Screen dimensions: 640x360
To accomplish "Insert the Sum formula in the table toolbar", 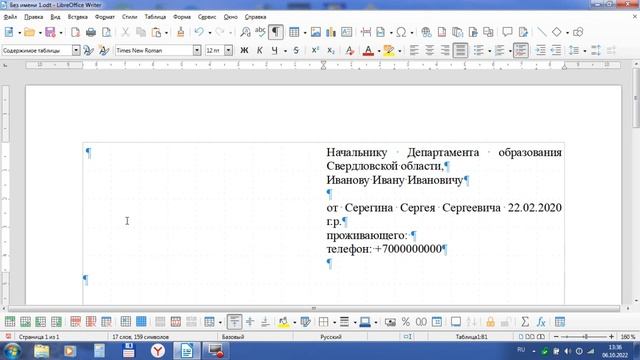I will (525, 322).
